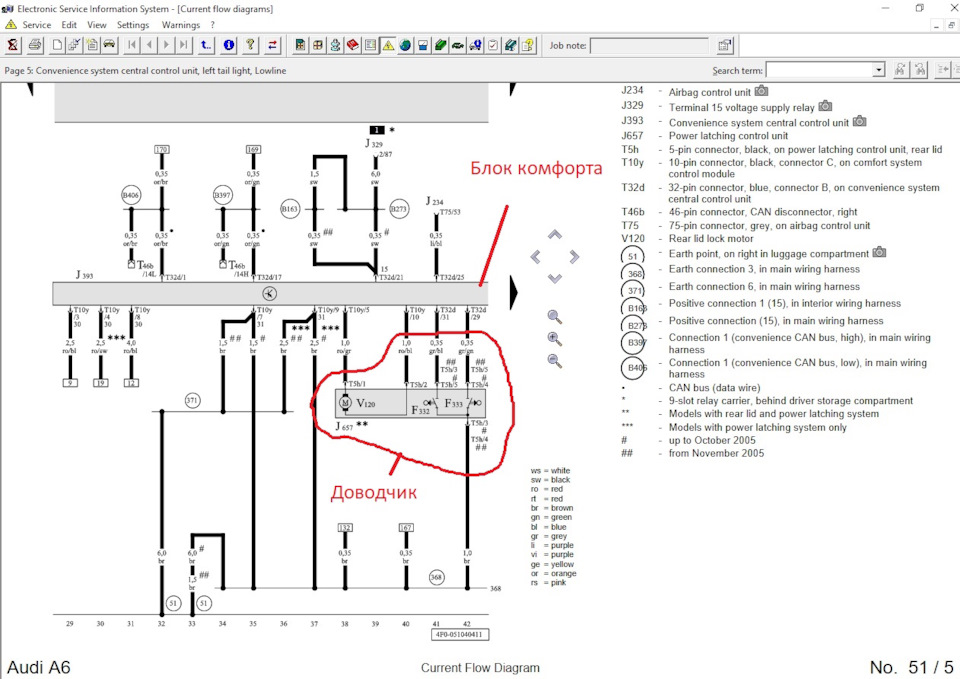
Task: Click the 'Power latching control unit' legend entry
Action: [x=728, y=136]
